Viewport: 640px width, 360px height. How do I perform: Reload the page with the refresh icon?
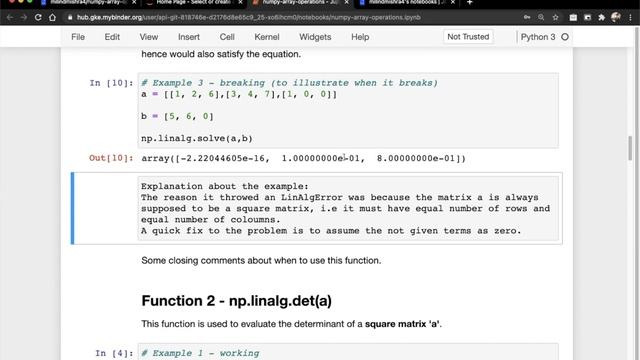click(38, 18)
